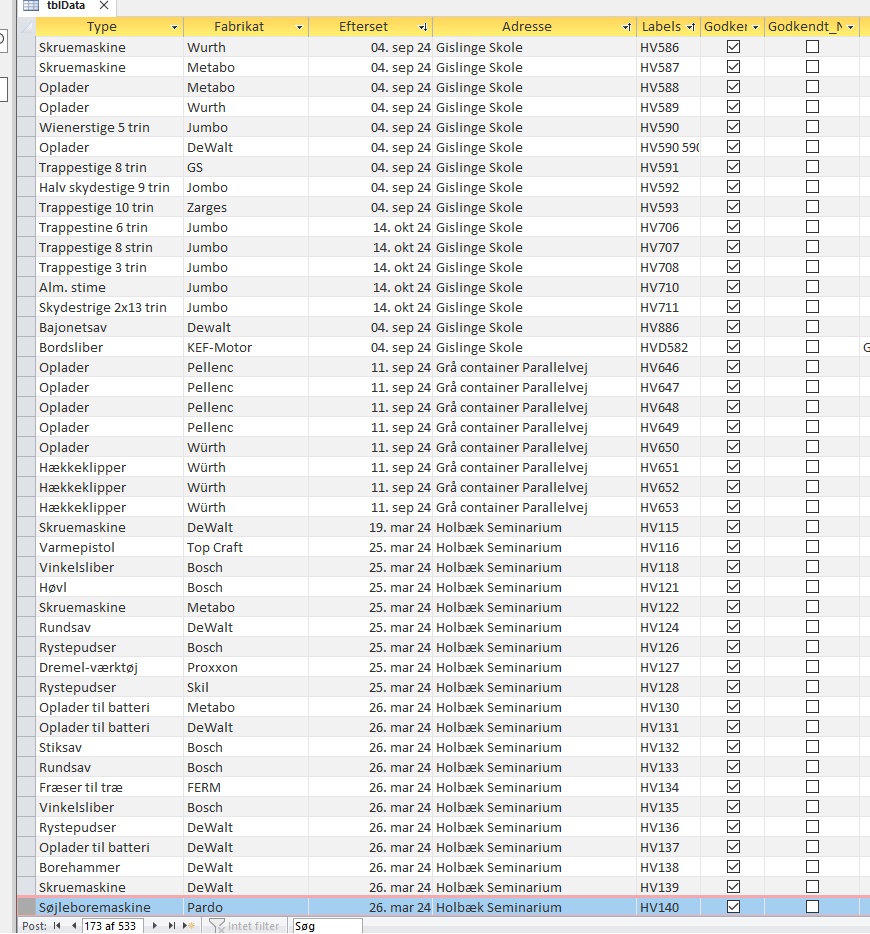This screenshot has width=870, height=934.
Task: Select row selector for Søjleboremaskine record
Action: pos(26,907)
